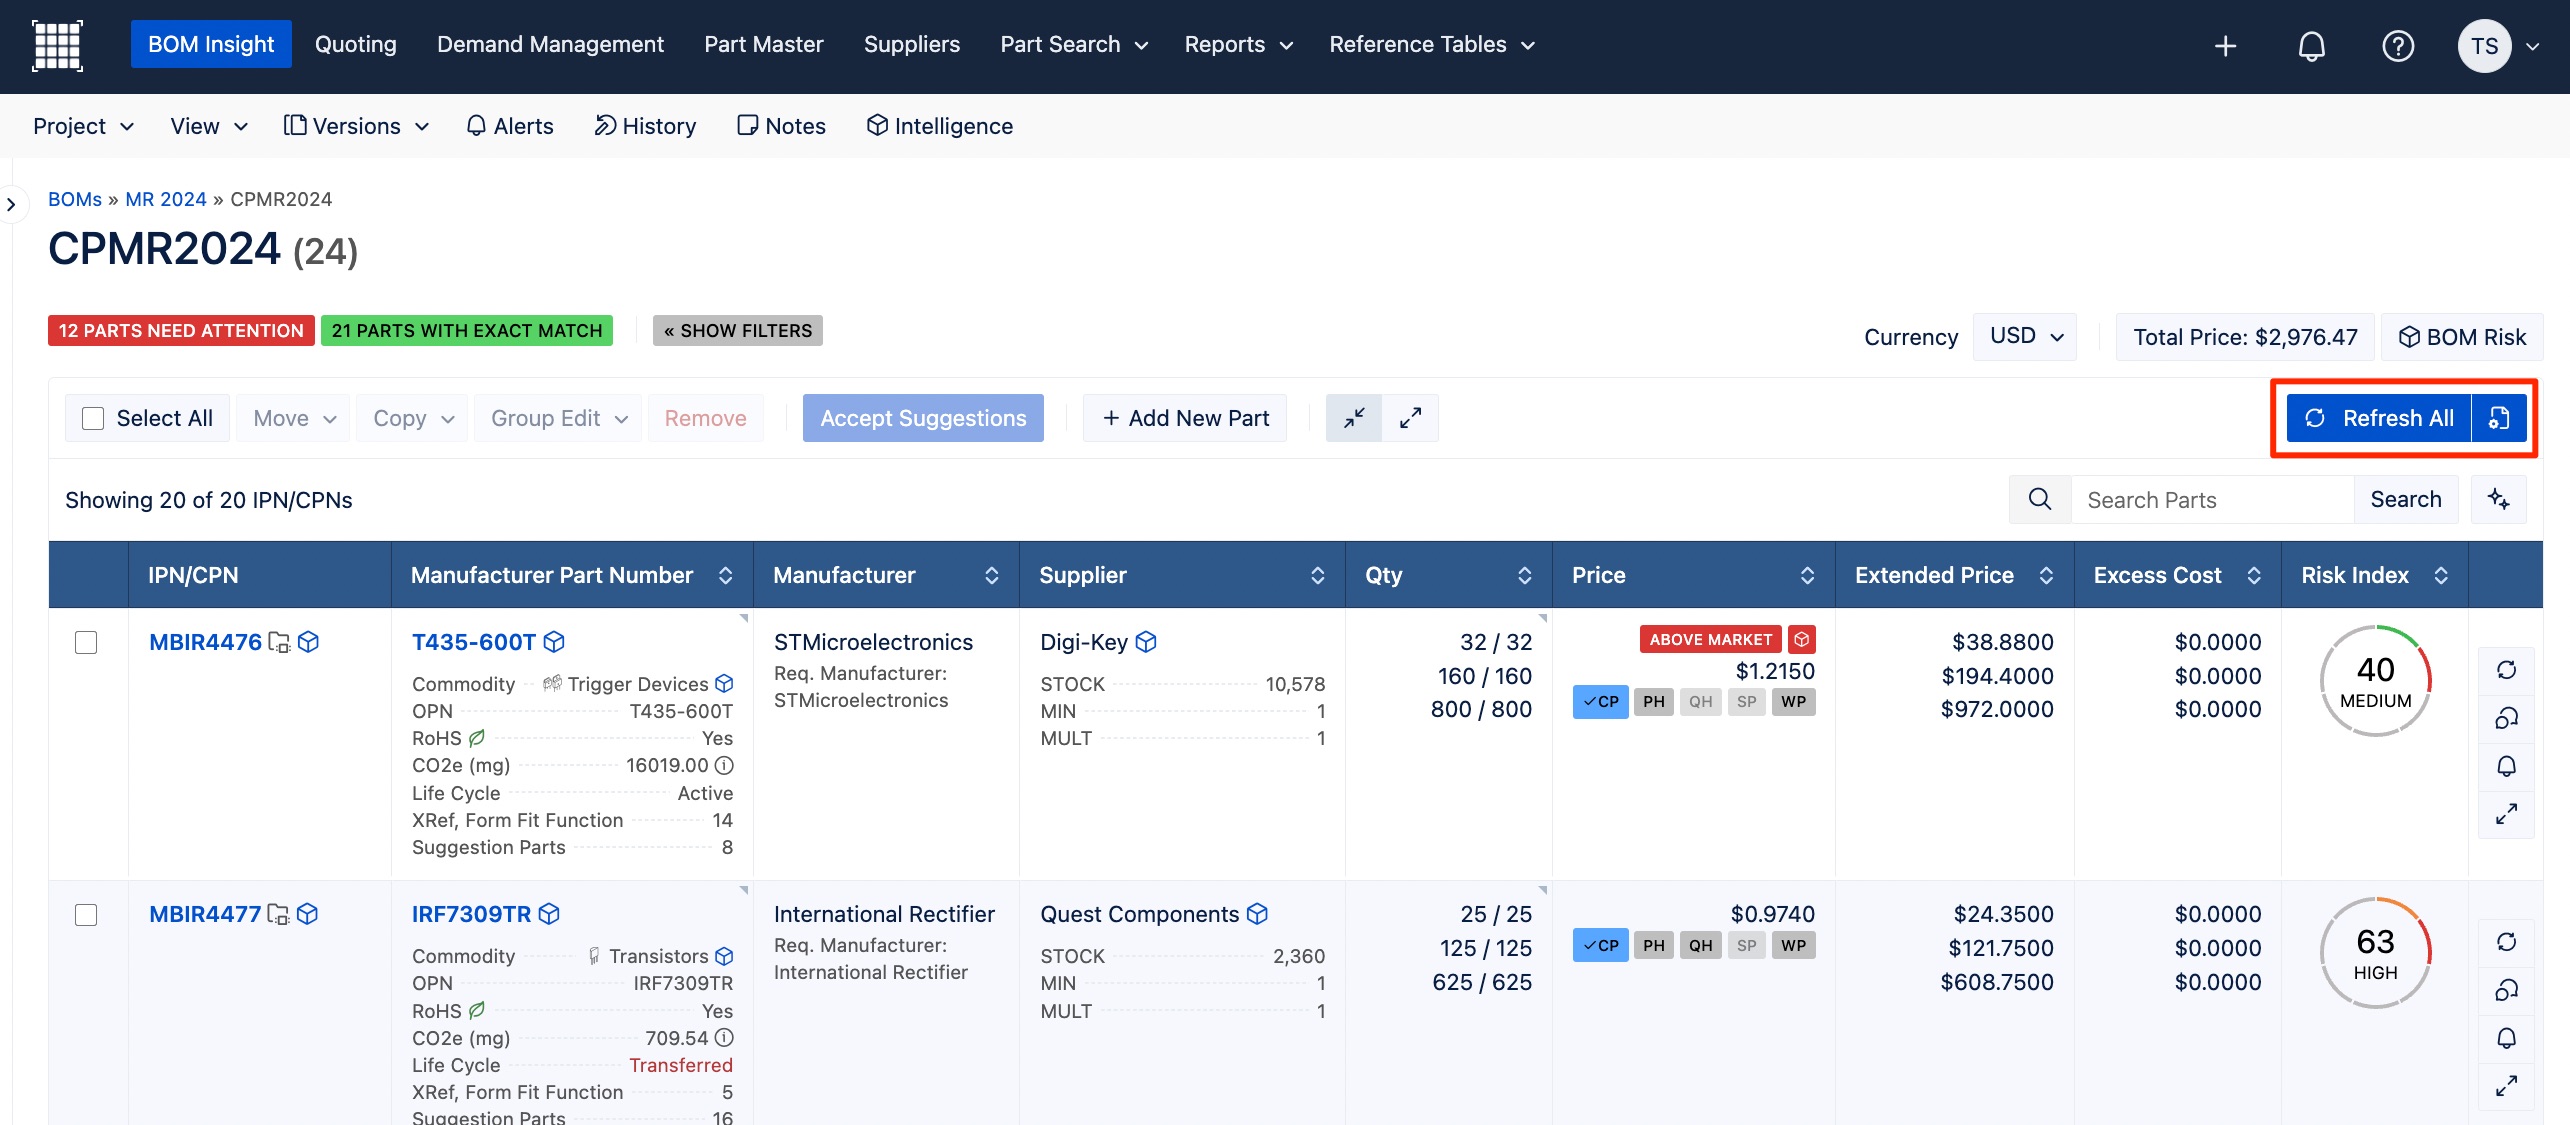Click the SHOW FILTERS button

click(x=738, y=331)
